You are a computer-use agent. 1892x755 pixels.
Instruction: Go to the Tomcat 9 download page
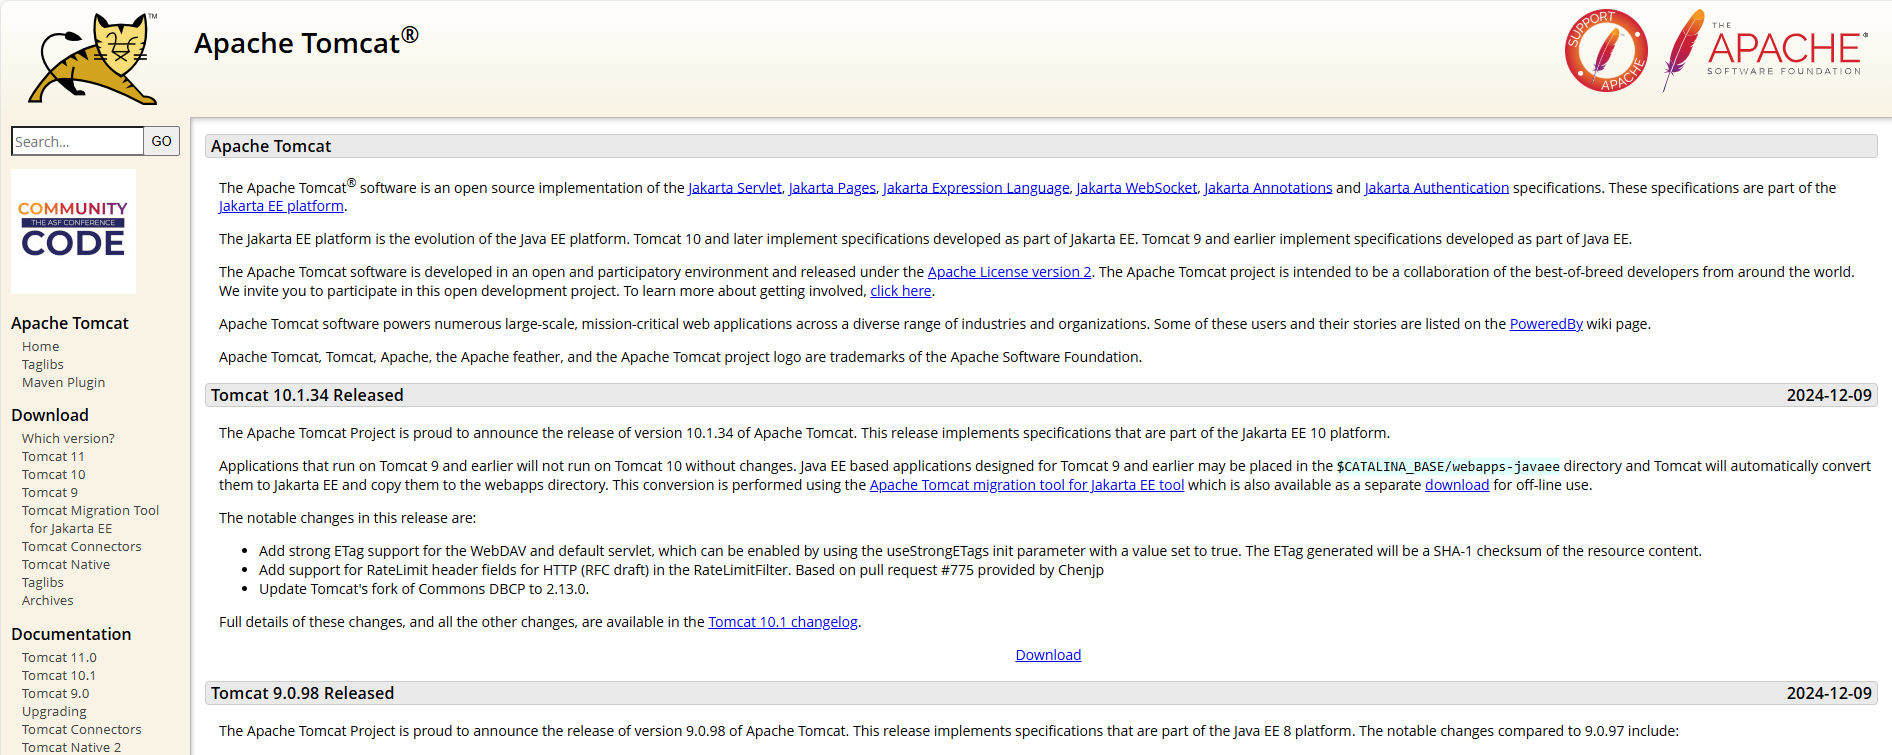(x=50, y=492)
